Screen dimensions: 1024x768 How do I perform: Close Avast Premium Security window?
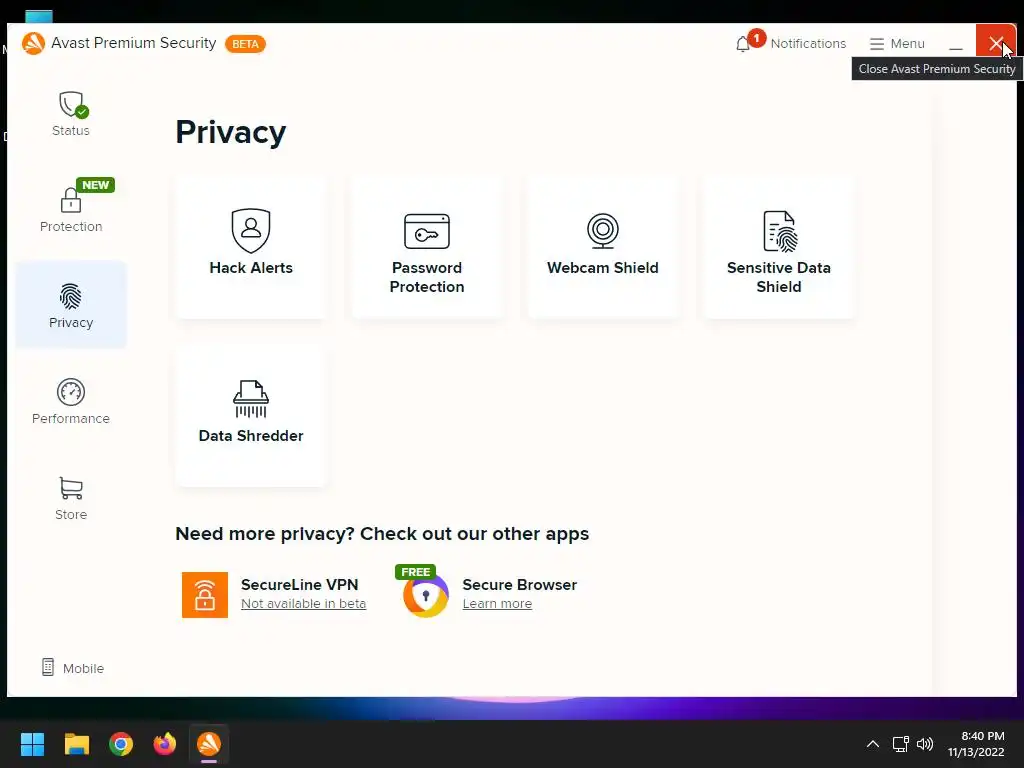click(x=995, y=43)
